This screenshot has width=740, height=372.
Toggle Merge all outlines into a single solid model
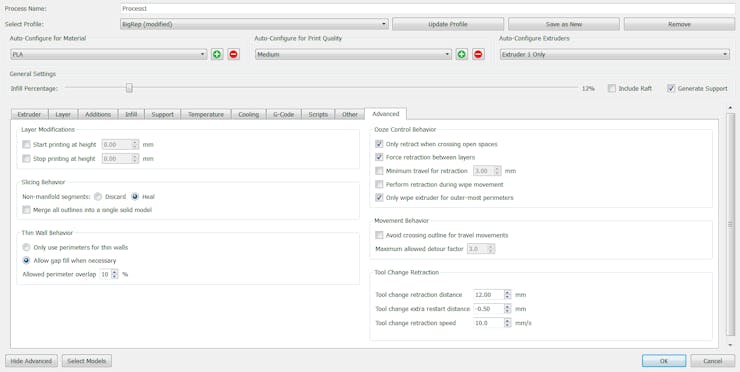(26, 210)
